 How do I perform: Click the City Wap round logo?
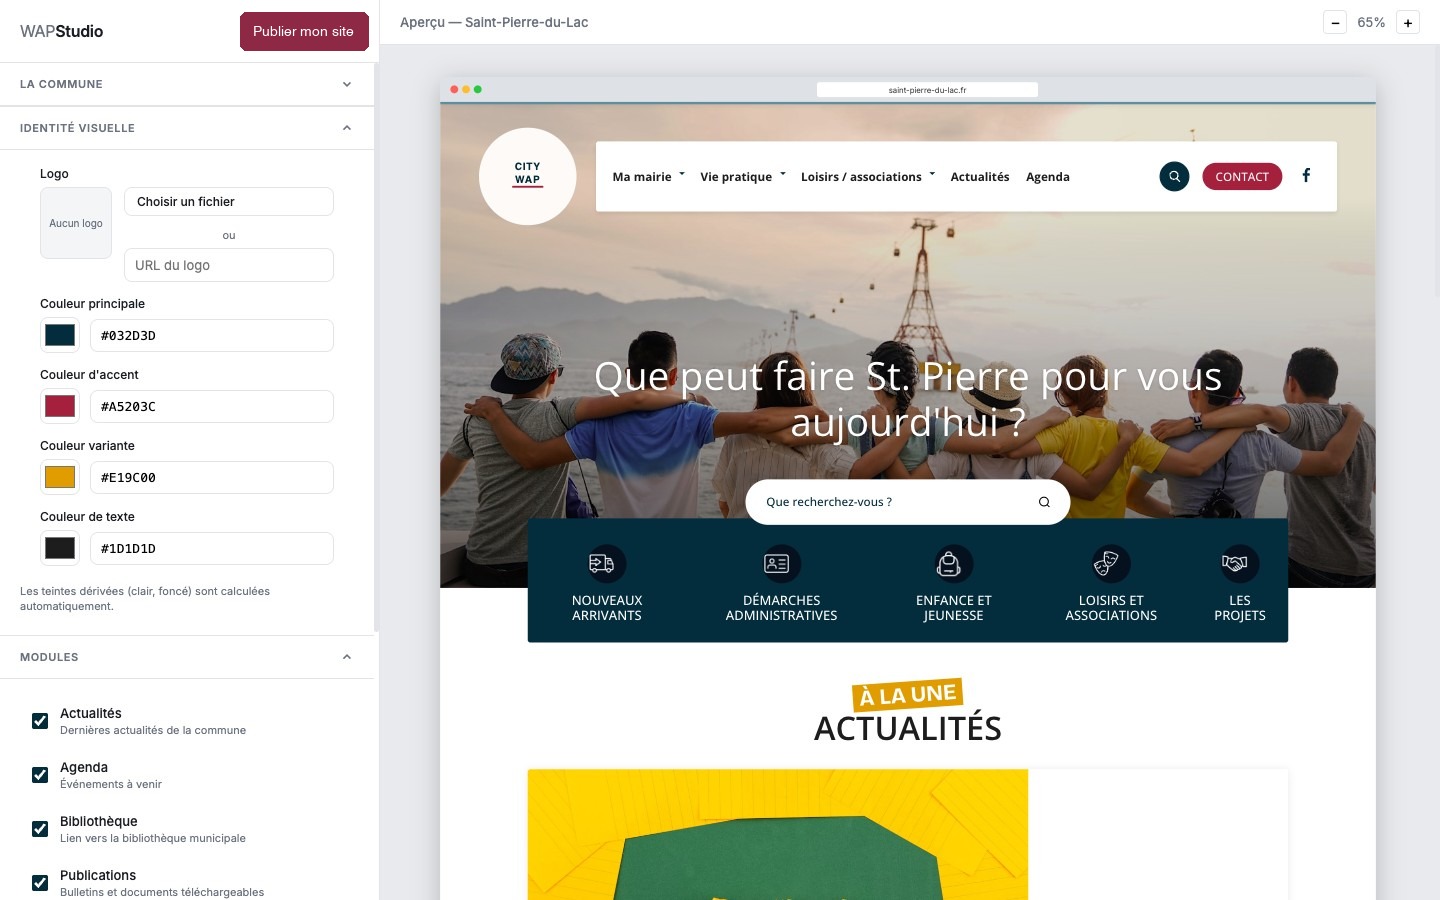[528, 176]
